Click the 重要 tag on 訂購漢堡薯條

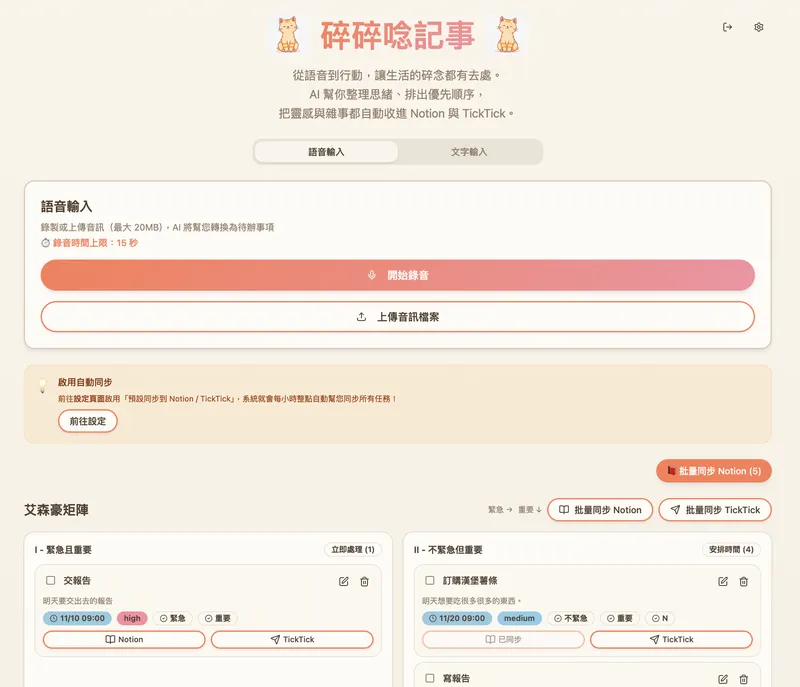(x=620, y=618)
